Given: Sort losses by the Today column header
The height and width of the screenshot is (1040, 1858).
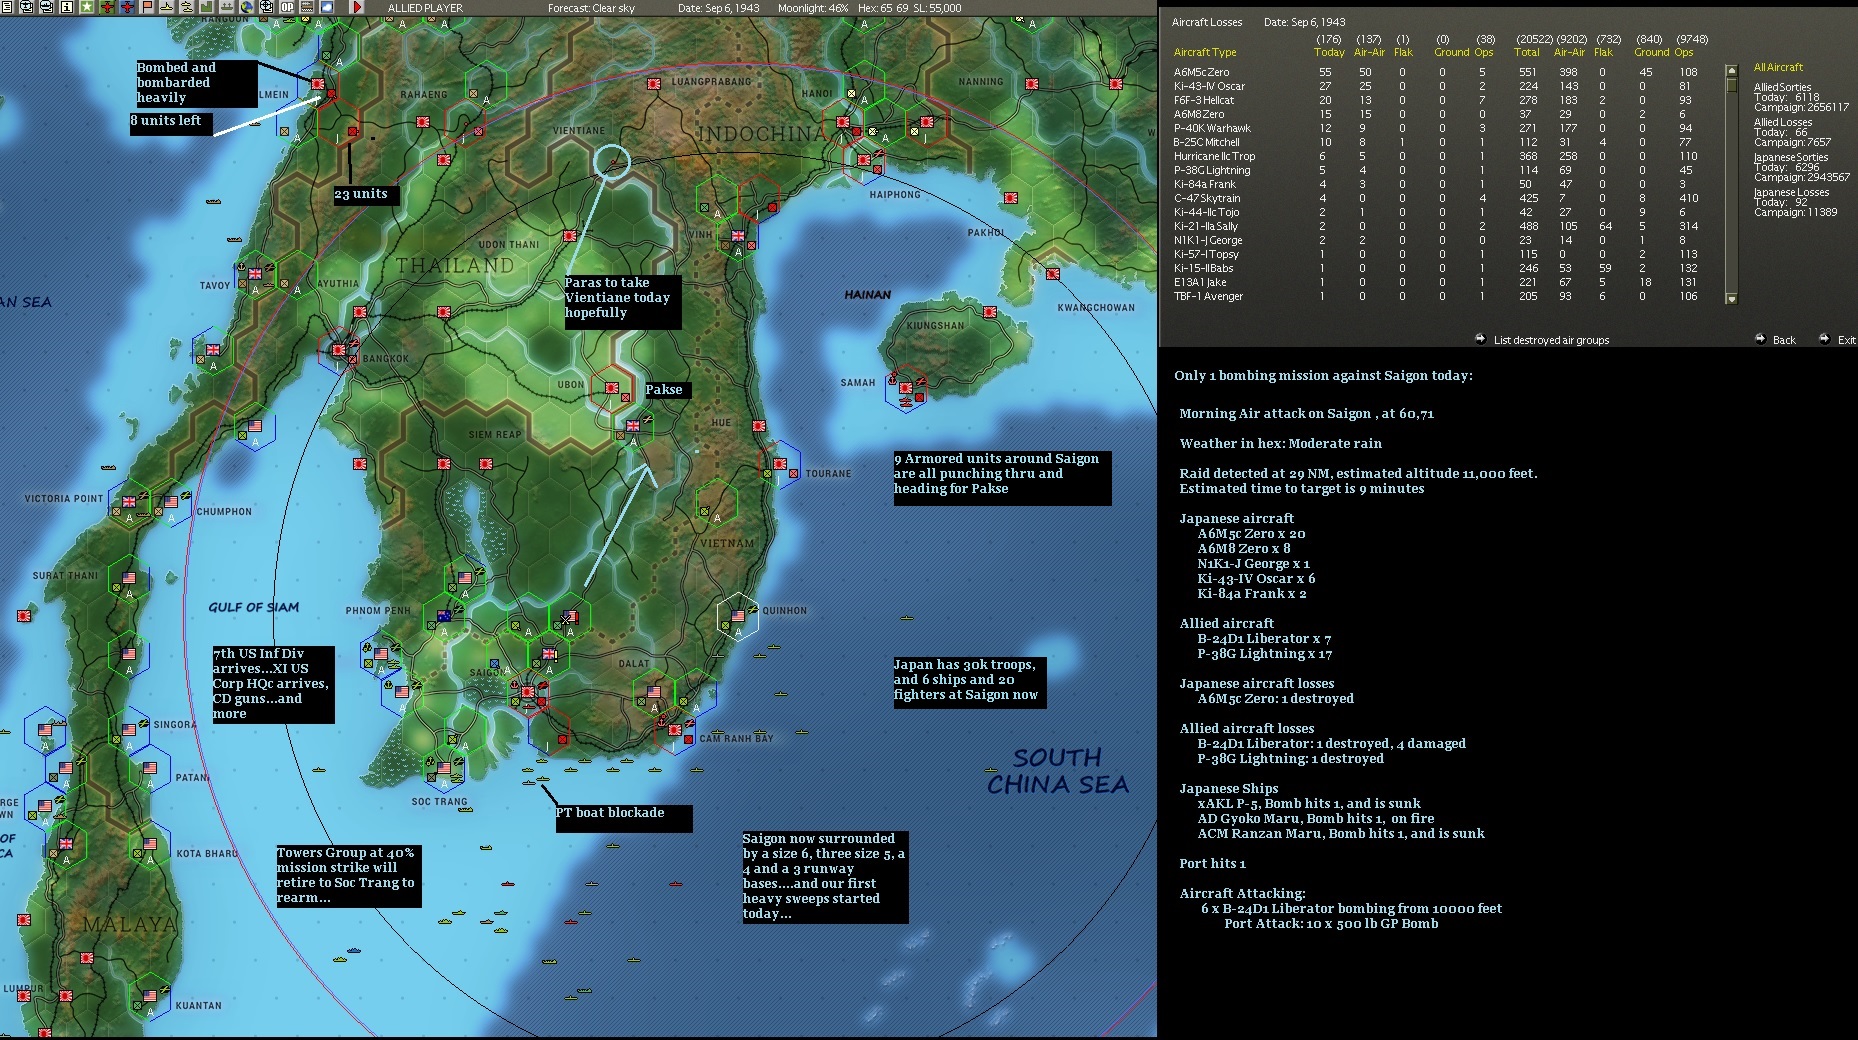Looking at the screenshot, I should (1329, 52).
